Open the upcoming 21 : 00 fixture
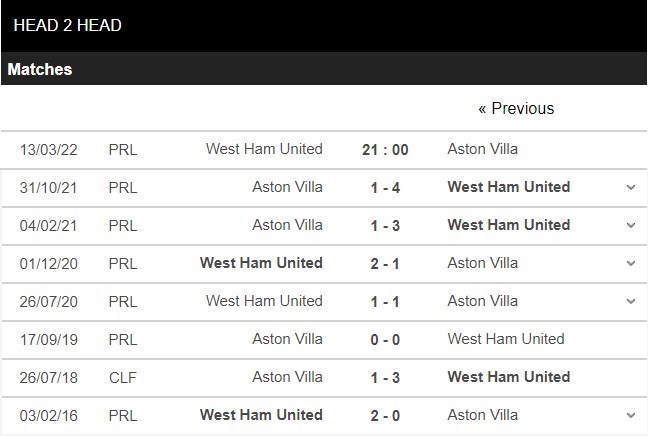 [385, 150]
